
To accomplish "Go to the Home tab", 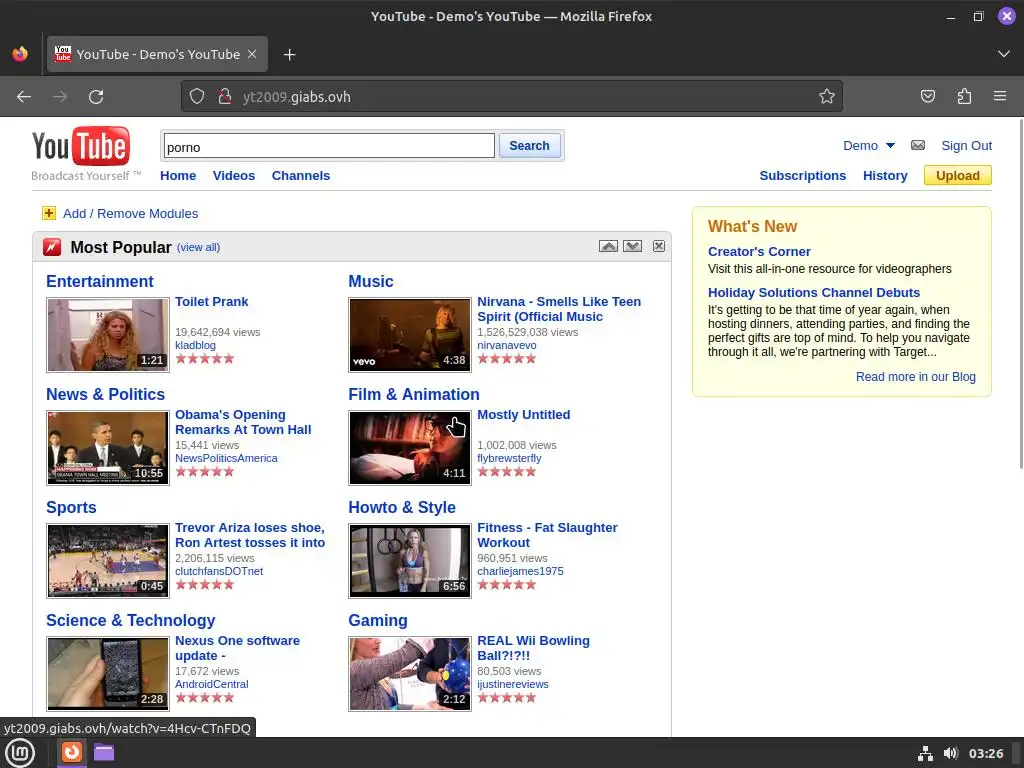I will tap(178, 176).
